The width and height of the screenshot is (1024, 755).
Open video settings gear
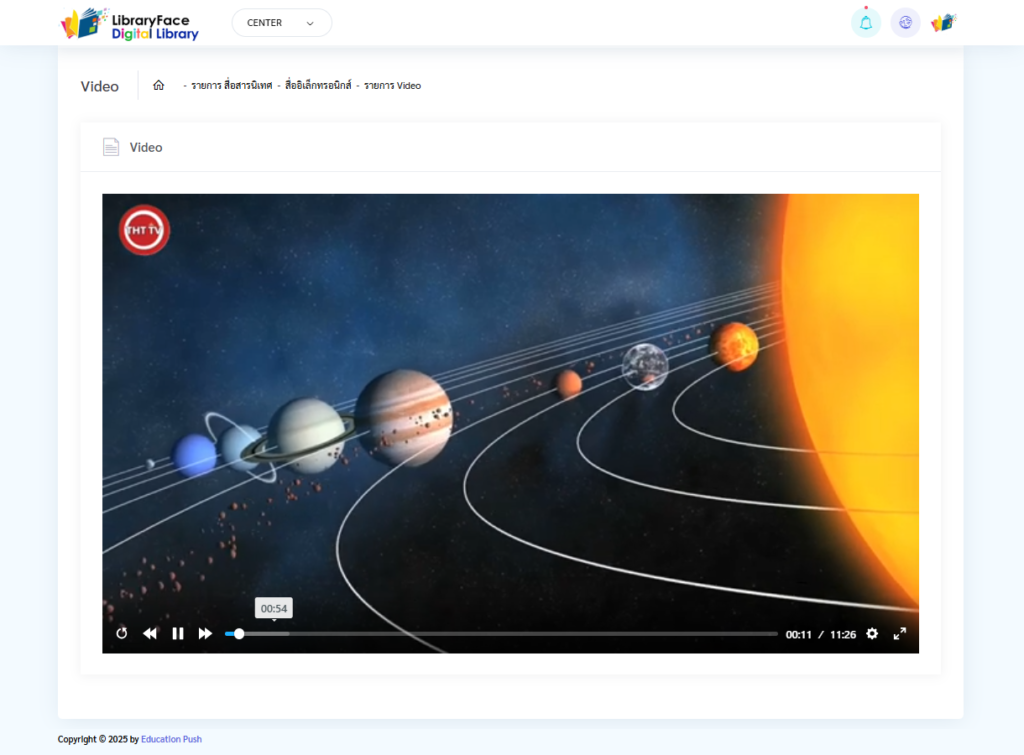pos(872,633)
